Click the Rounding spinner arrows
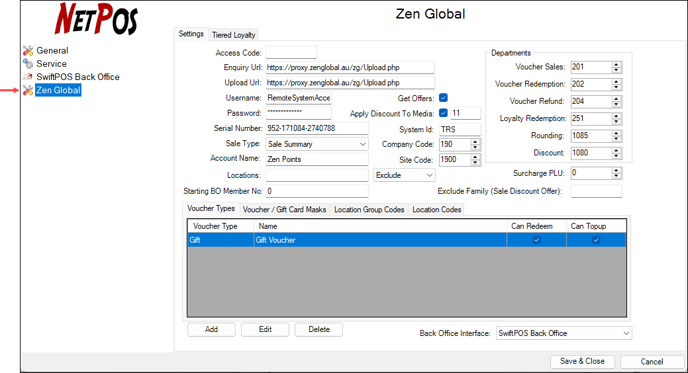Viewport: 688px width, 373px height. tap(616, 136)
